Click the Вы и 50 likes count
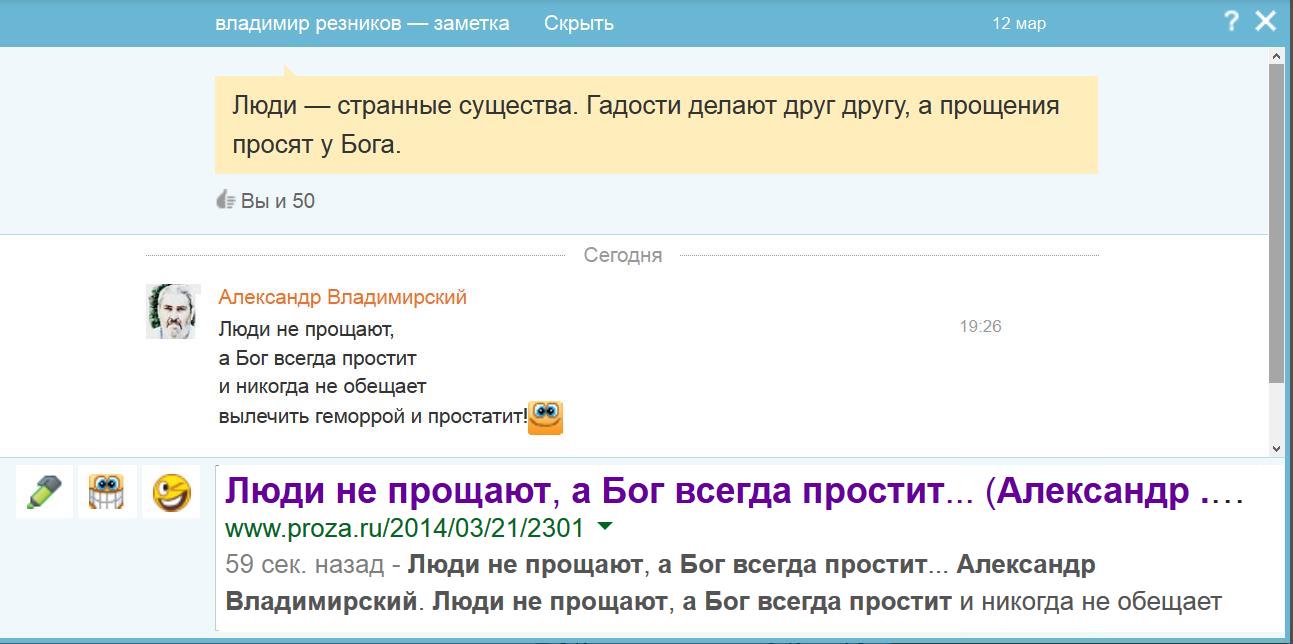Screen dimensions: 1293x644 coord(278,201)
